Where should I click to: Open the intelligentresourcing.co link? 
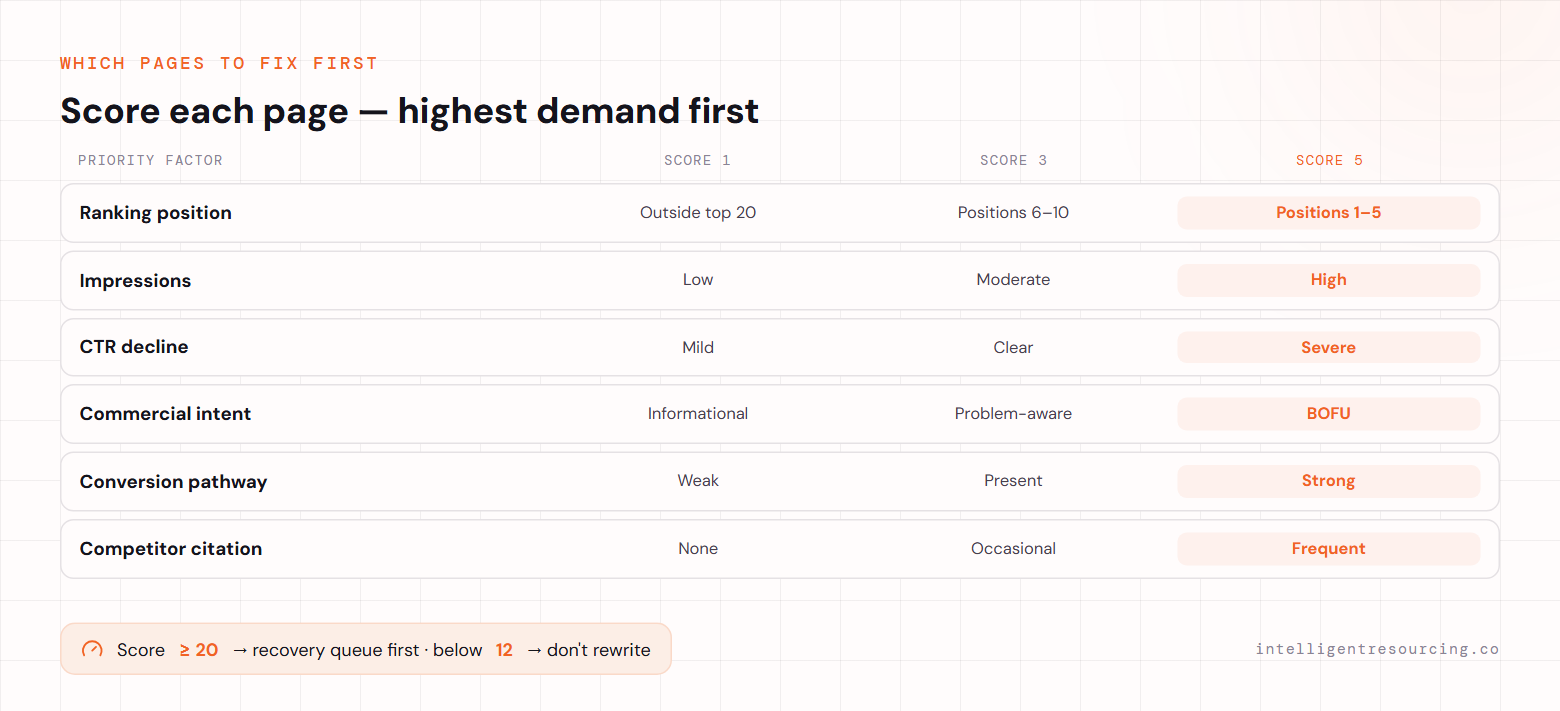1377,649
